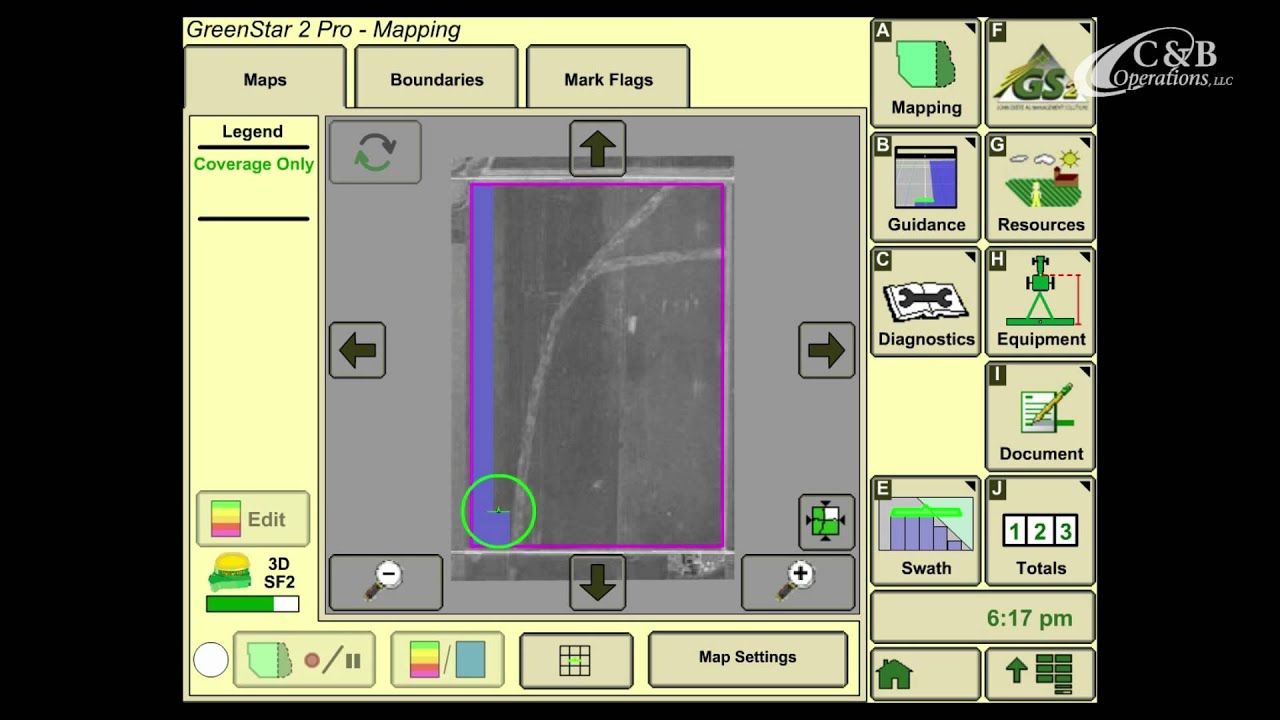Open the Mapping menu button
Screen dimensions: 1280x720
pyautogui.click(x=926, y=72)
